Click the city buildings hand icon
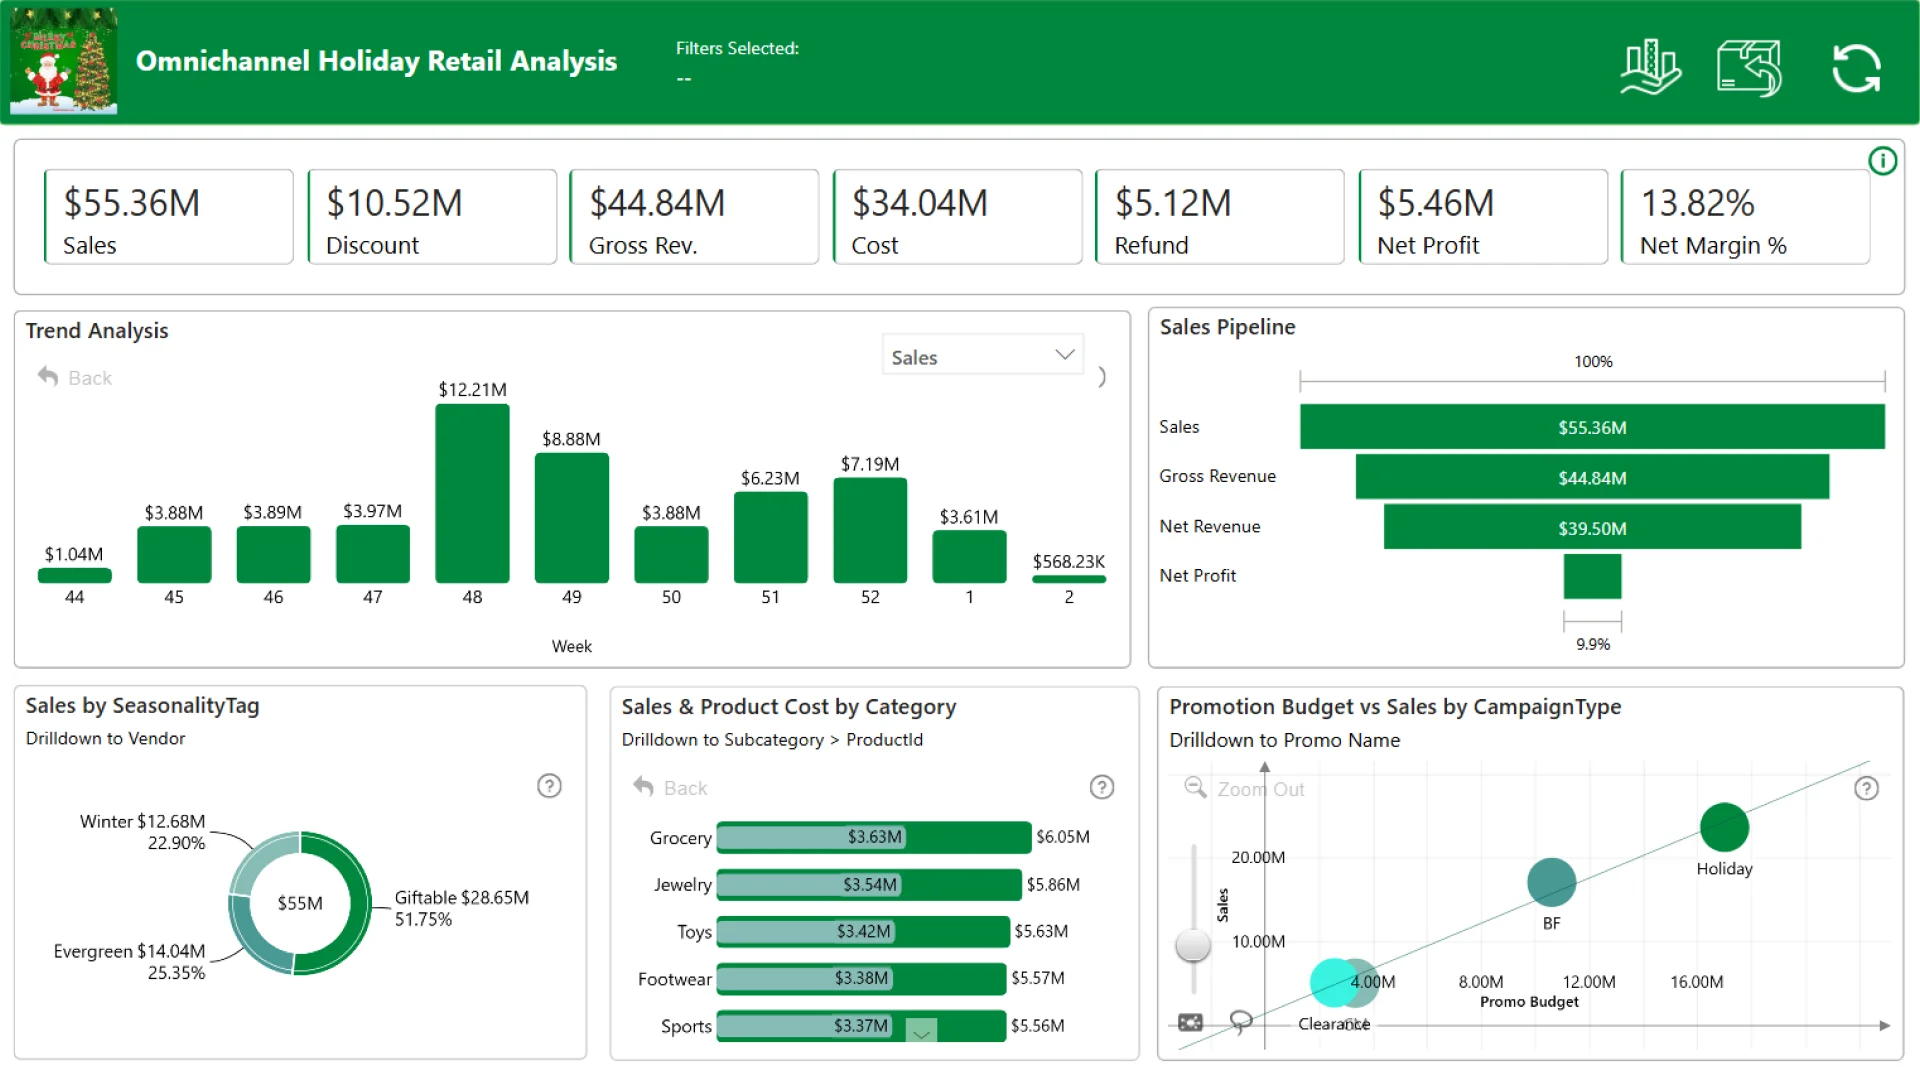1920x1080 pixels. click(x=1650, y=68)
